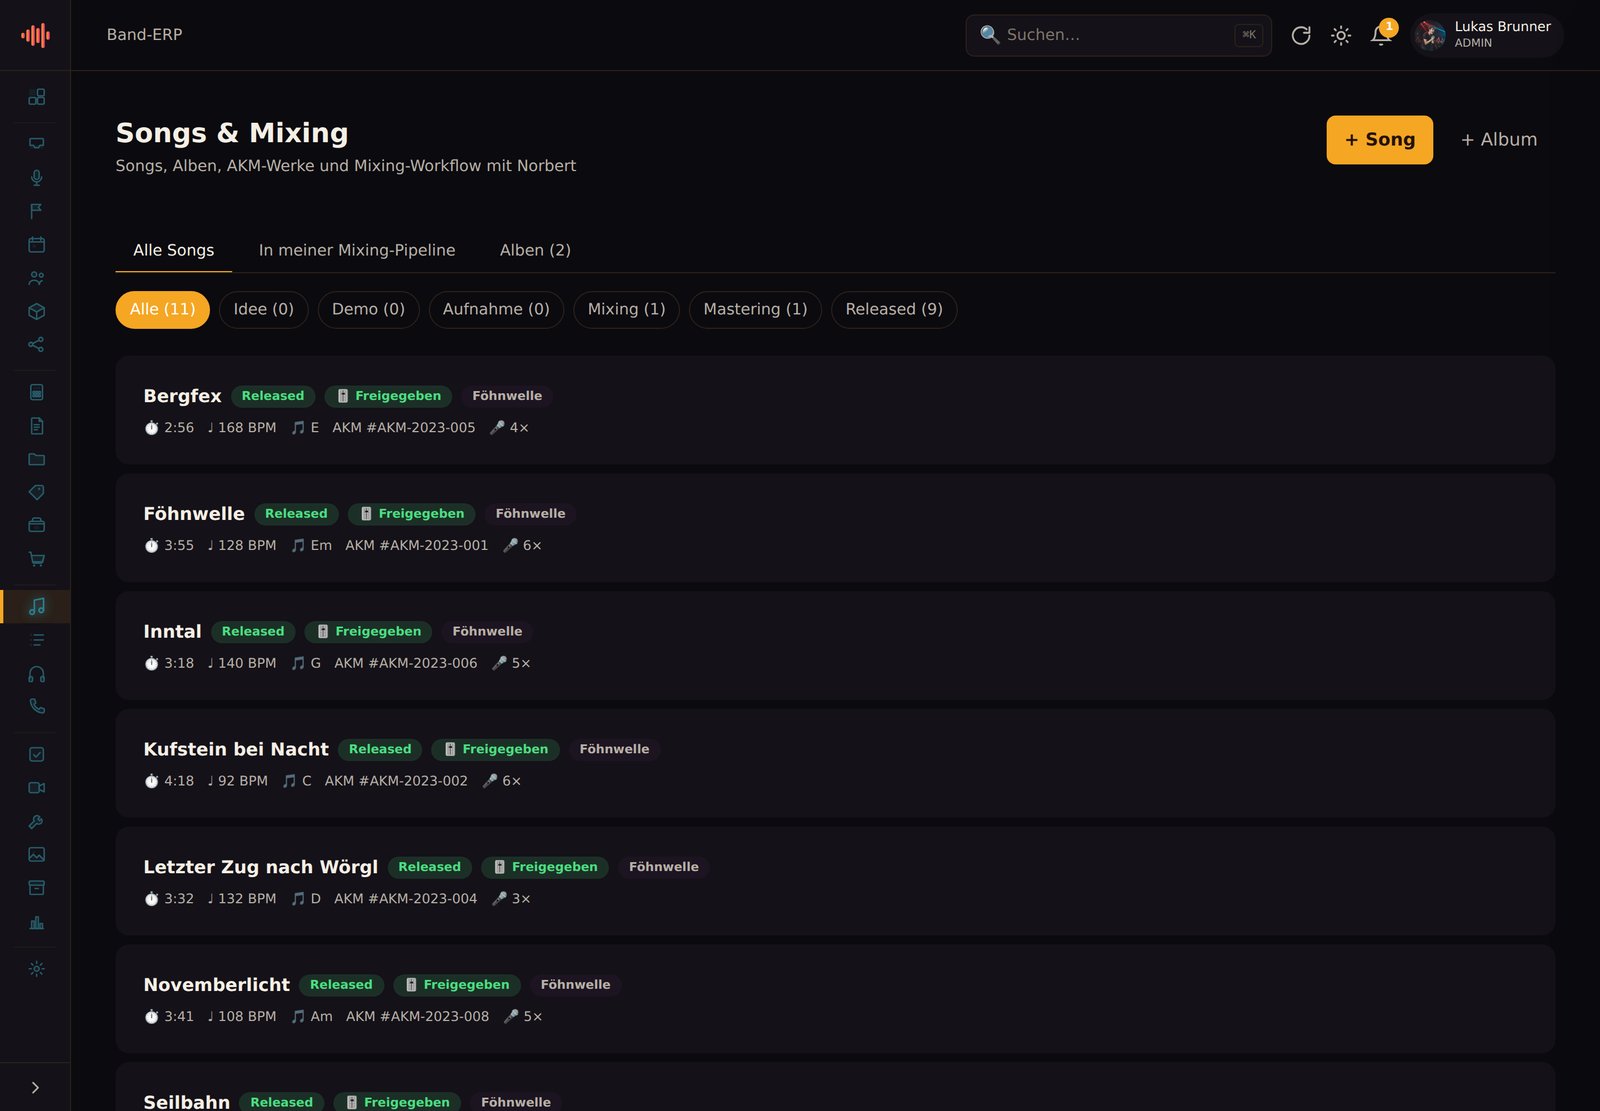Open the microphone icon in sidebar
Viewport: 1600px width, 1111px height.
[x=36, y=177]
